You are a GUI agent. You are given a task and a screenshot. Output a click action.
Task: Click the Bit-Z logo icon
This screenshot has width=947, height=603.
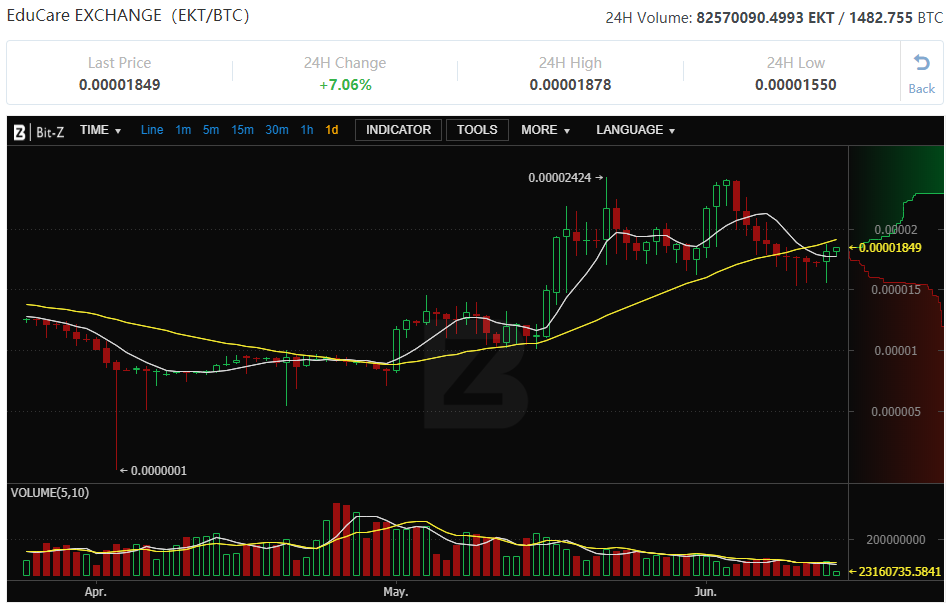coord(19,130)
